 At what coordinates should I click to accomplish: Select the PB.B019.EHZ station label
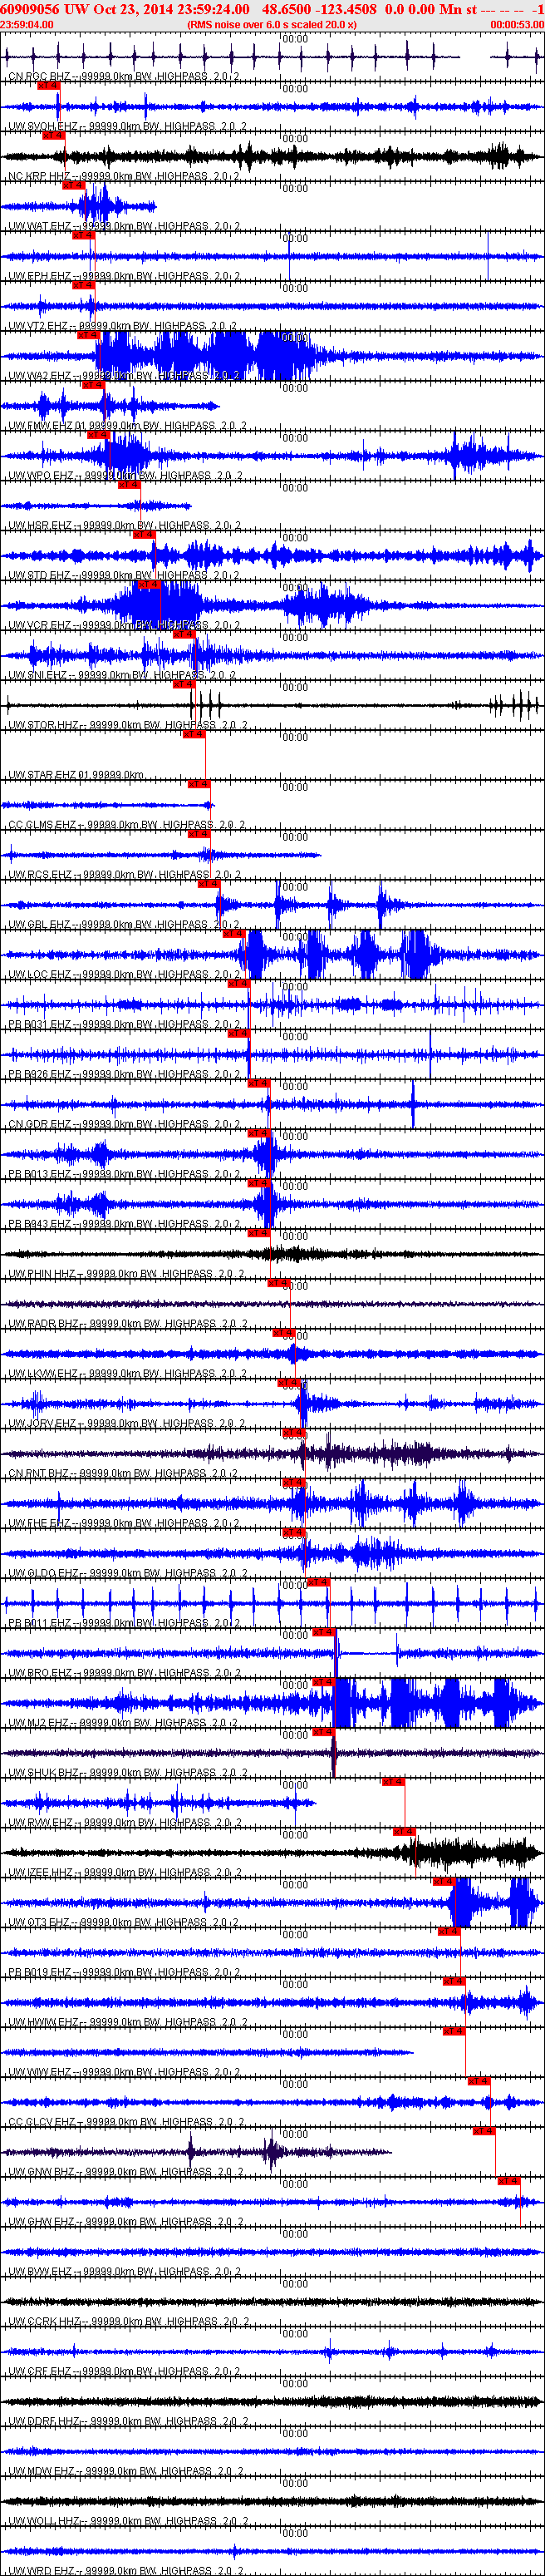pos(124,1974)
